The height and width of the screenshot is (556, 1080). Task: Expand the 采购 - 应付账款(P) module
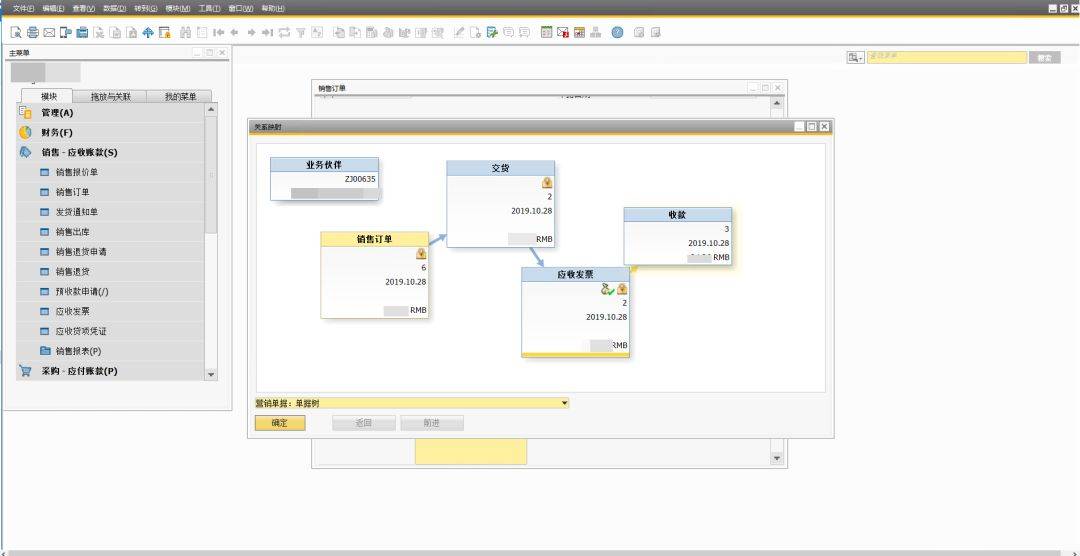(79, 371)
